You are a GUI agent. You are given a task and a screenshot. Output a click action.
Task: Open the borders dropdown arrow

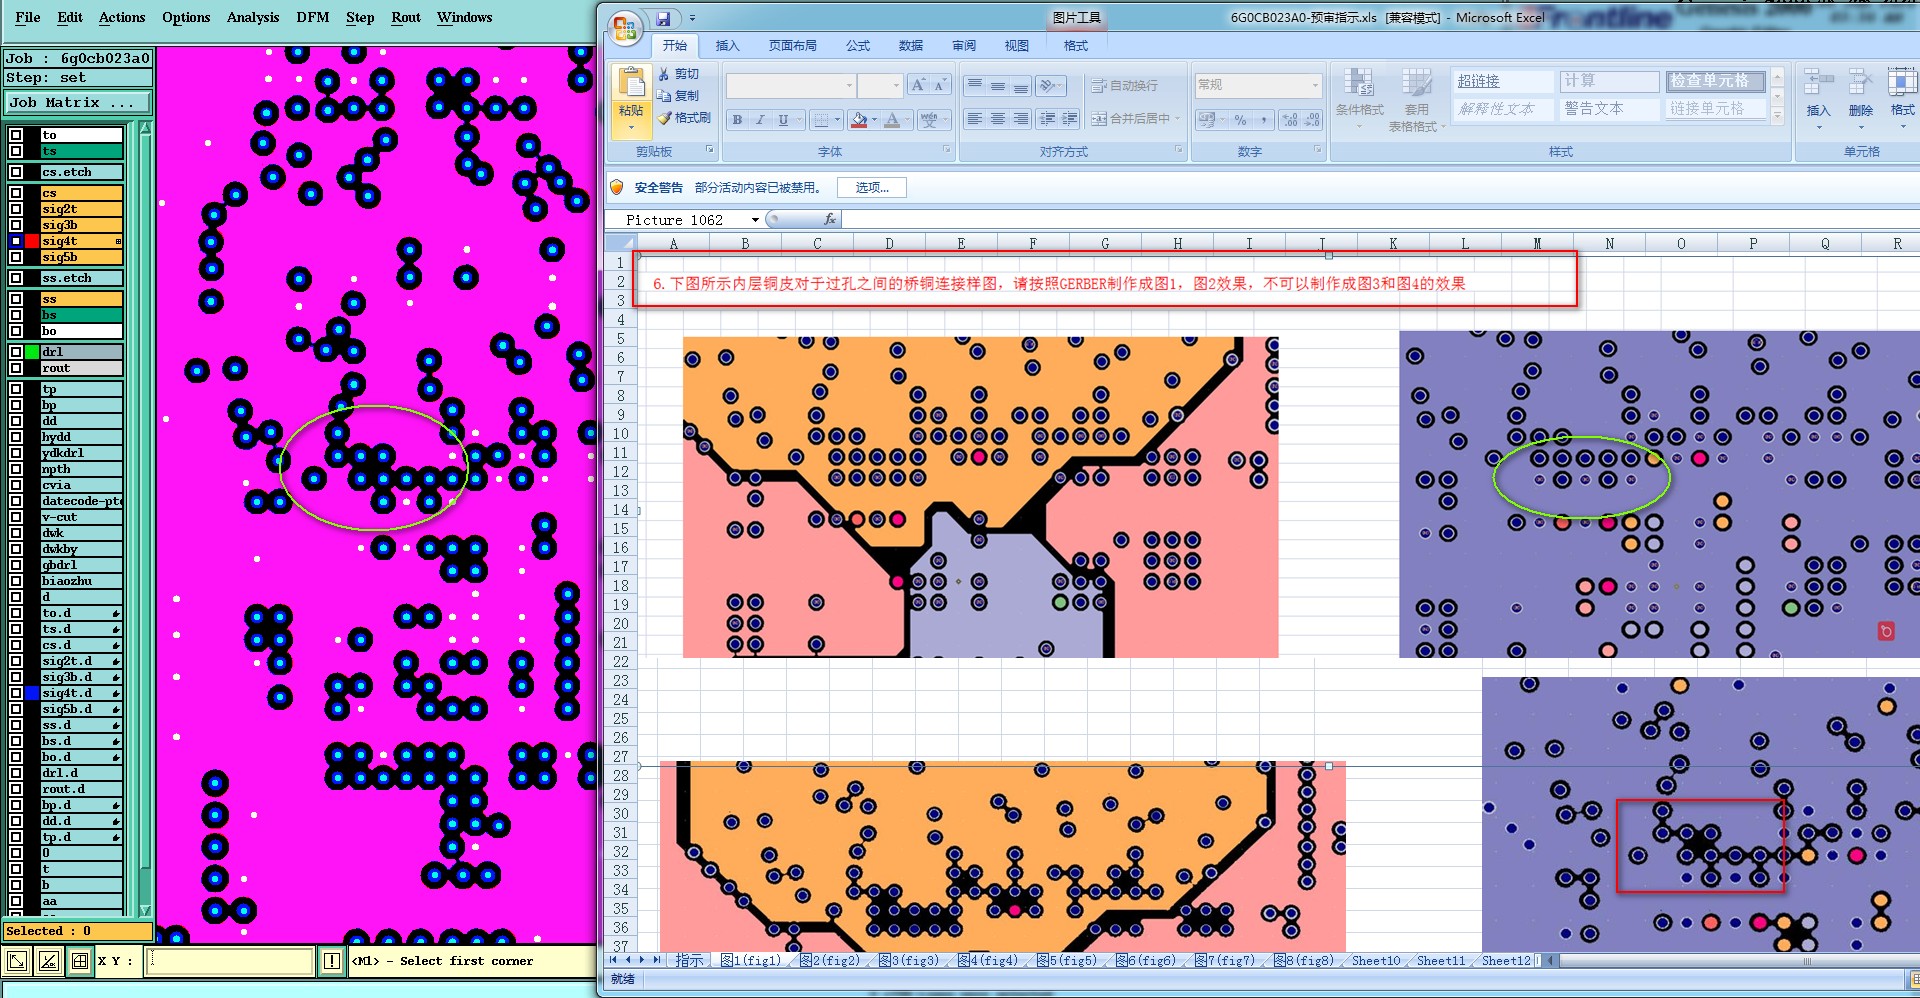click(838, 120)
